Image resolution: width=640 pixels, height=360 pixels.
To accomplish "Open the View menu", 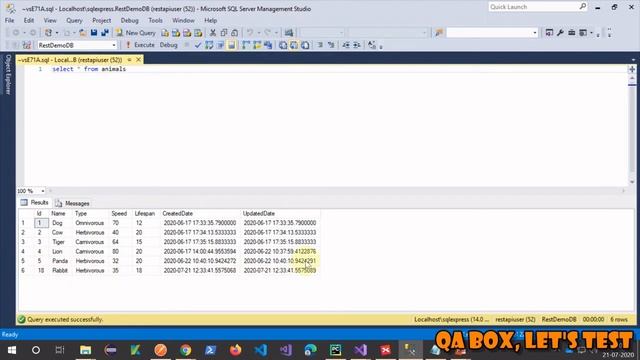I will click(50, 20).
